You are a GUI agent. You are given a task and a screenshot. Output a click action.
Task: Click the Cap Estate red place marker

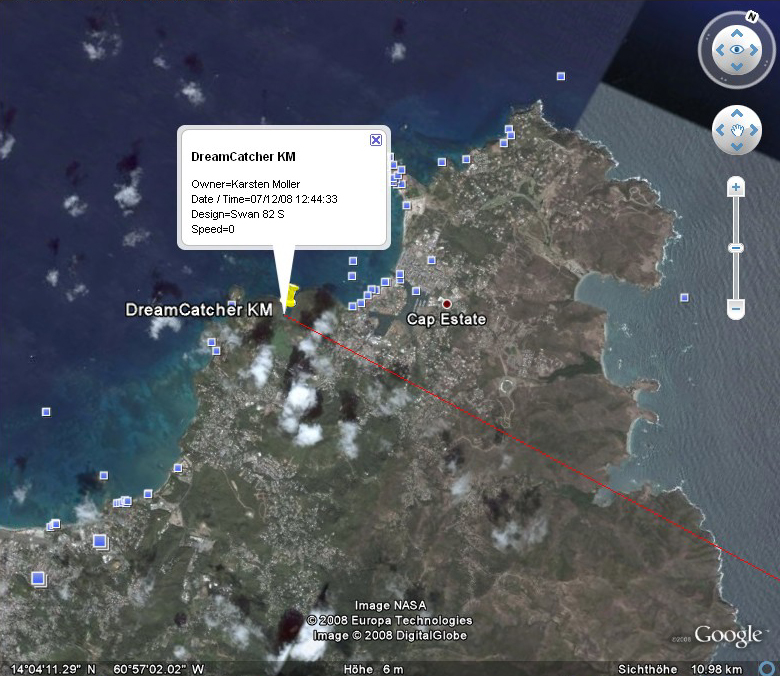click(x=447, y=304)
